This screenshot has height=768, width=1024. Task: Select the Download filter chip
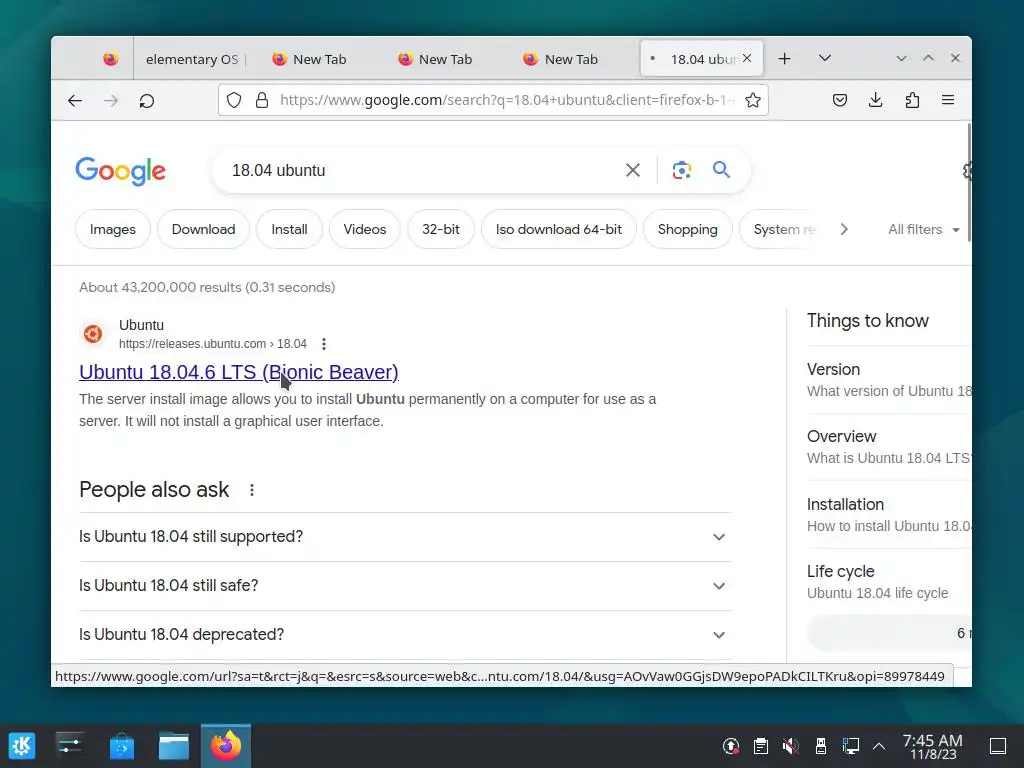coord(203,229)
